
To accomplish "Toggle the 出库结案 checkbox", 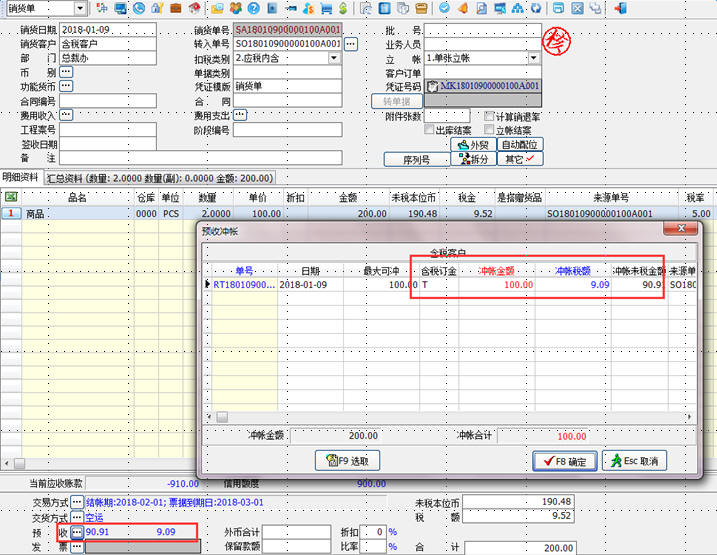I will pyautogui.click(x=428, y=129).
